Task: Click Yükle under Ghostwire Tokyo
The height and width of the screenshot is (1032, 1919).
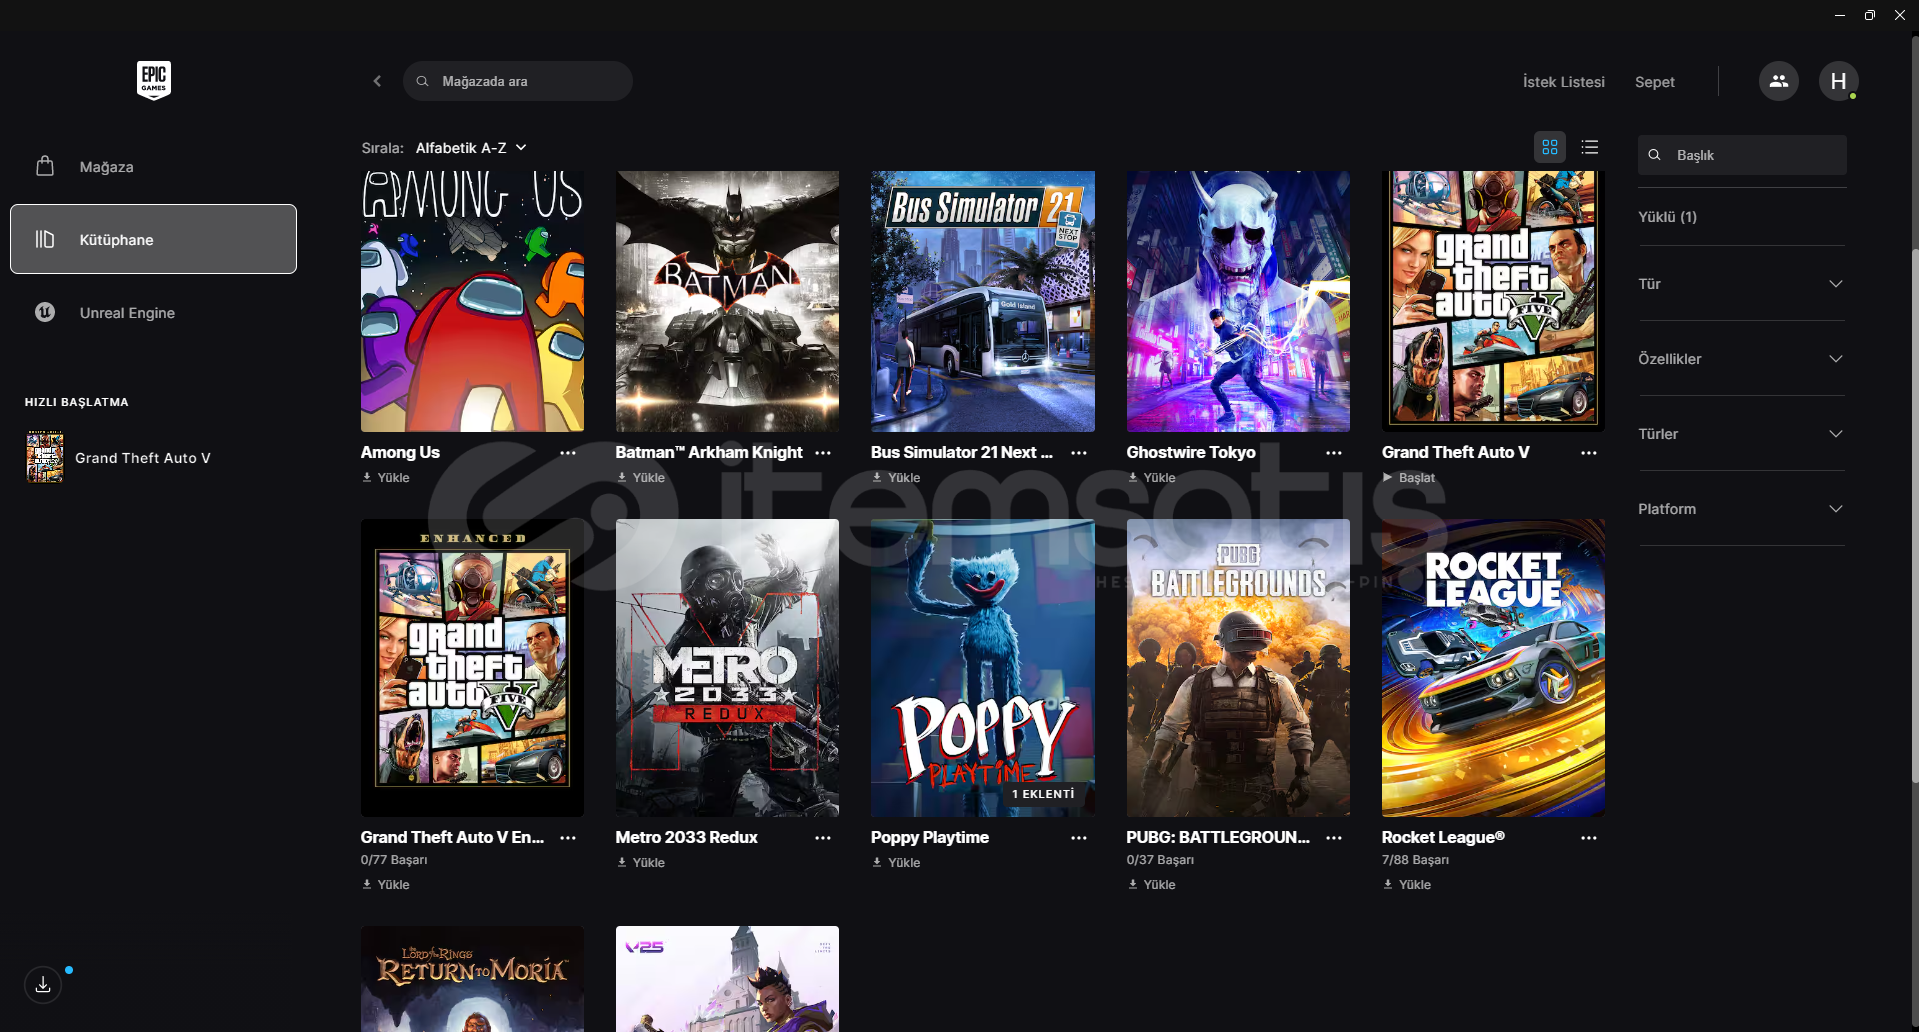Action: [x=1152, y=478]
